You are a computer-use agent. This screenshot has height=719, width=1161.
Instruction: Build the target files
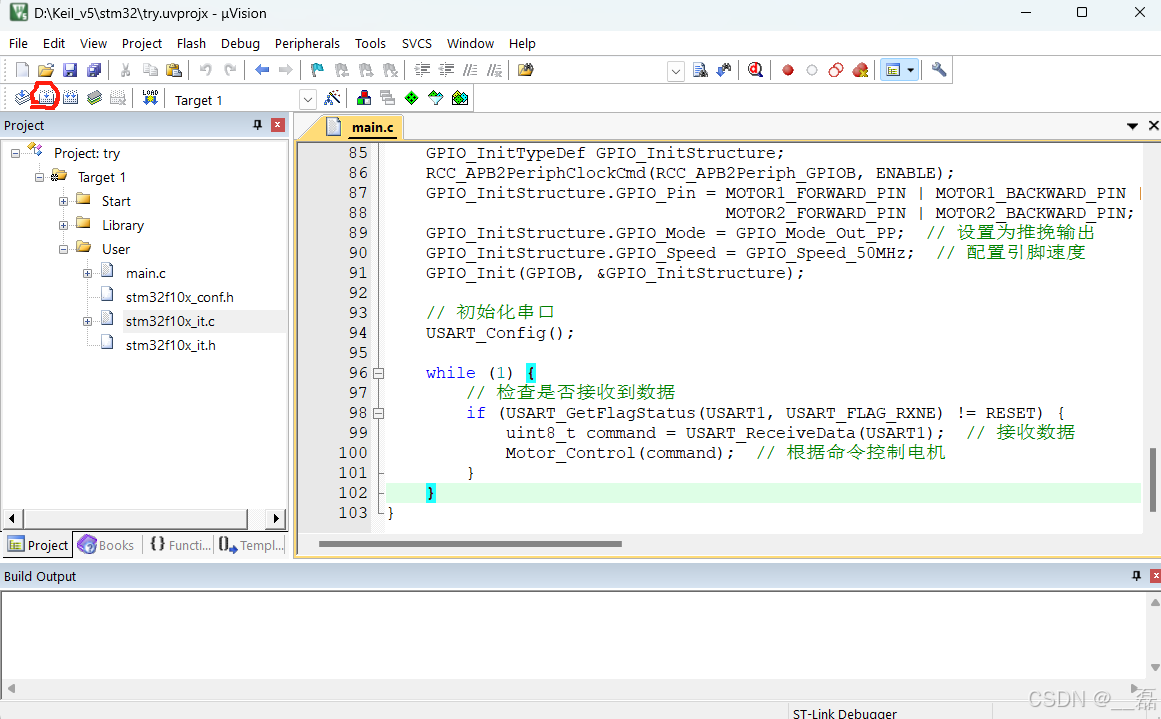click(x=47, y=98)
